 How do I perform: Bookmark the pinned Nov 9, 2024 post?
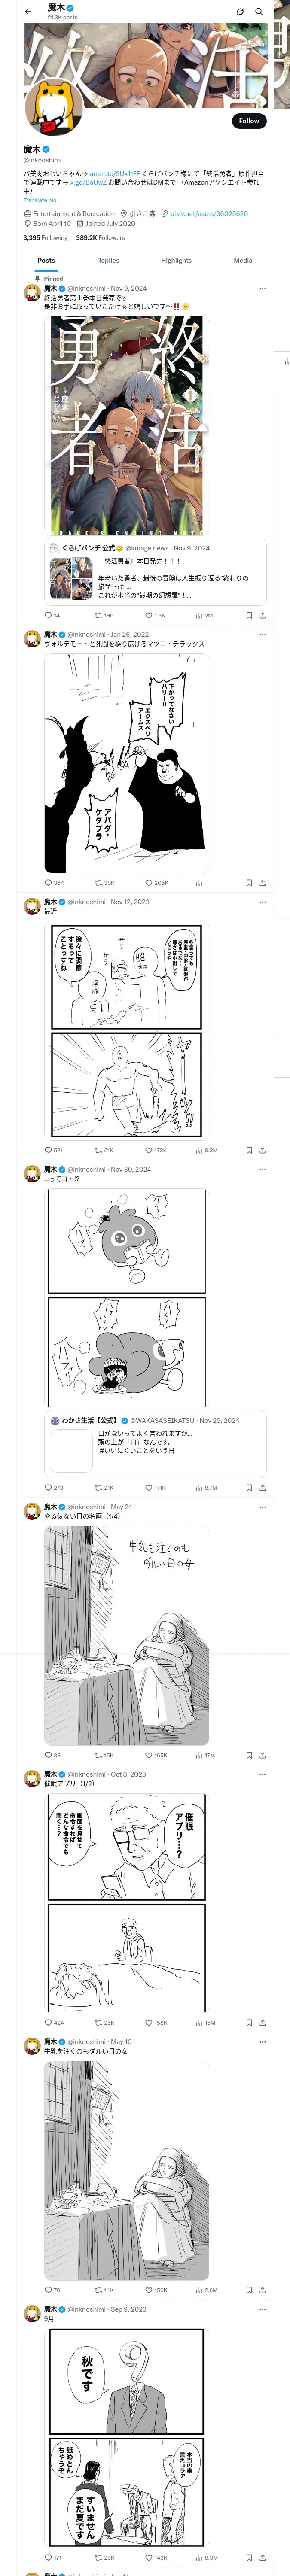click(249, 615)
